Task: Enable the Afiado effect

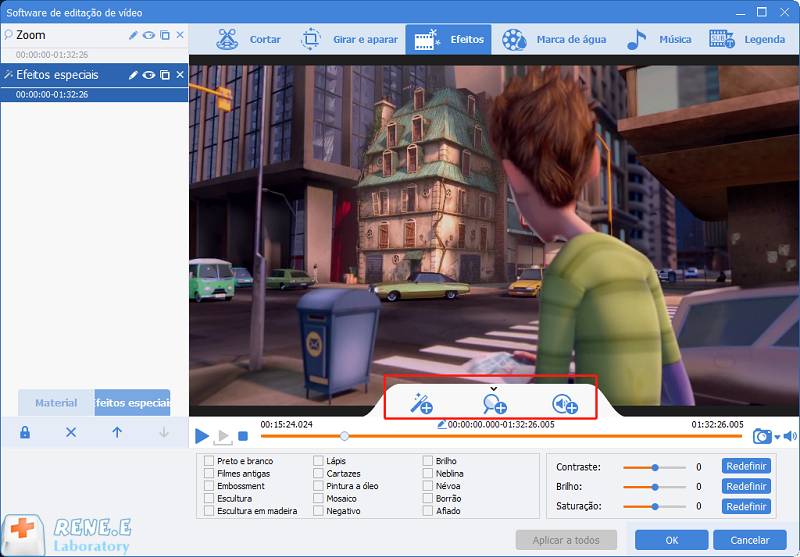Action: [x=428, y=511]
